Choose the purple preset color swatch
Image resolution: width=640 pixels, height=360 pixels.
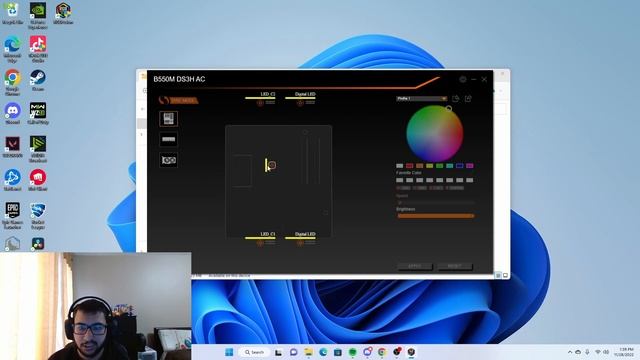click(470, 166)
